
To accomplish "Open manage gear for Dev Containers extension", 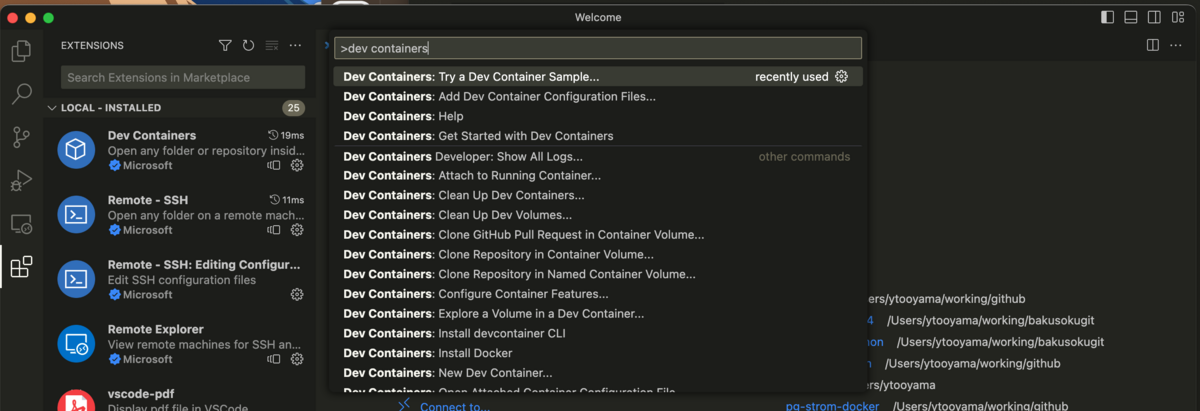I will 297,165.
